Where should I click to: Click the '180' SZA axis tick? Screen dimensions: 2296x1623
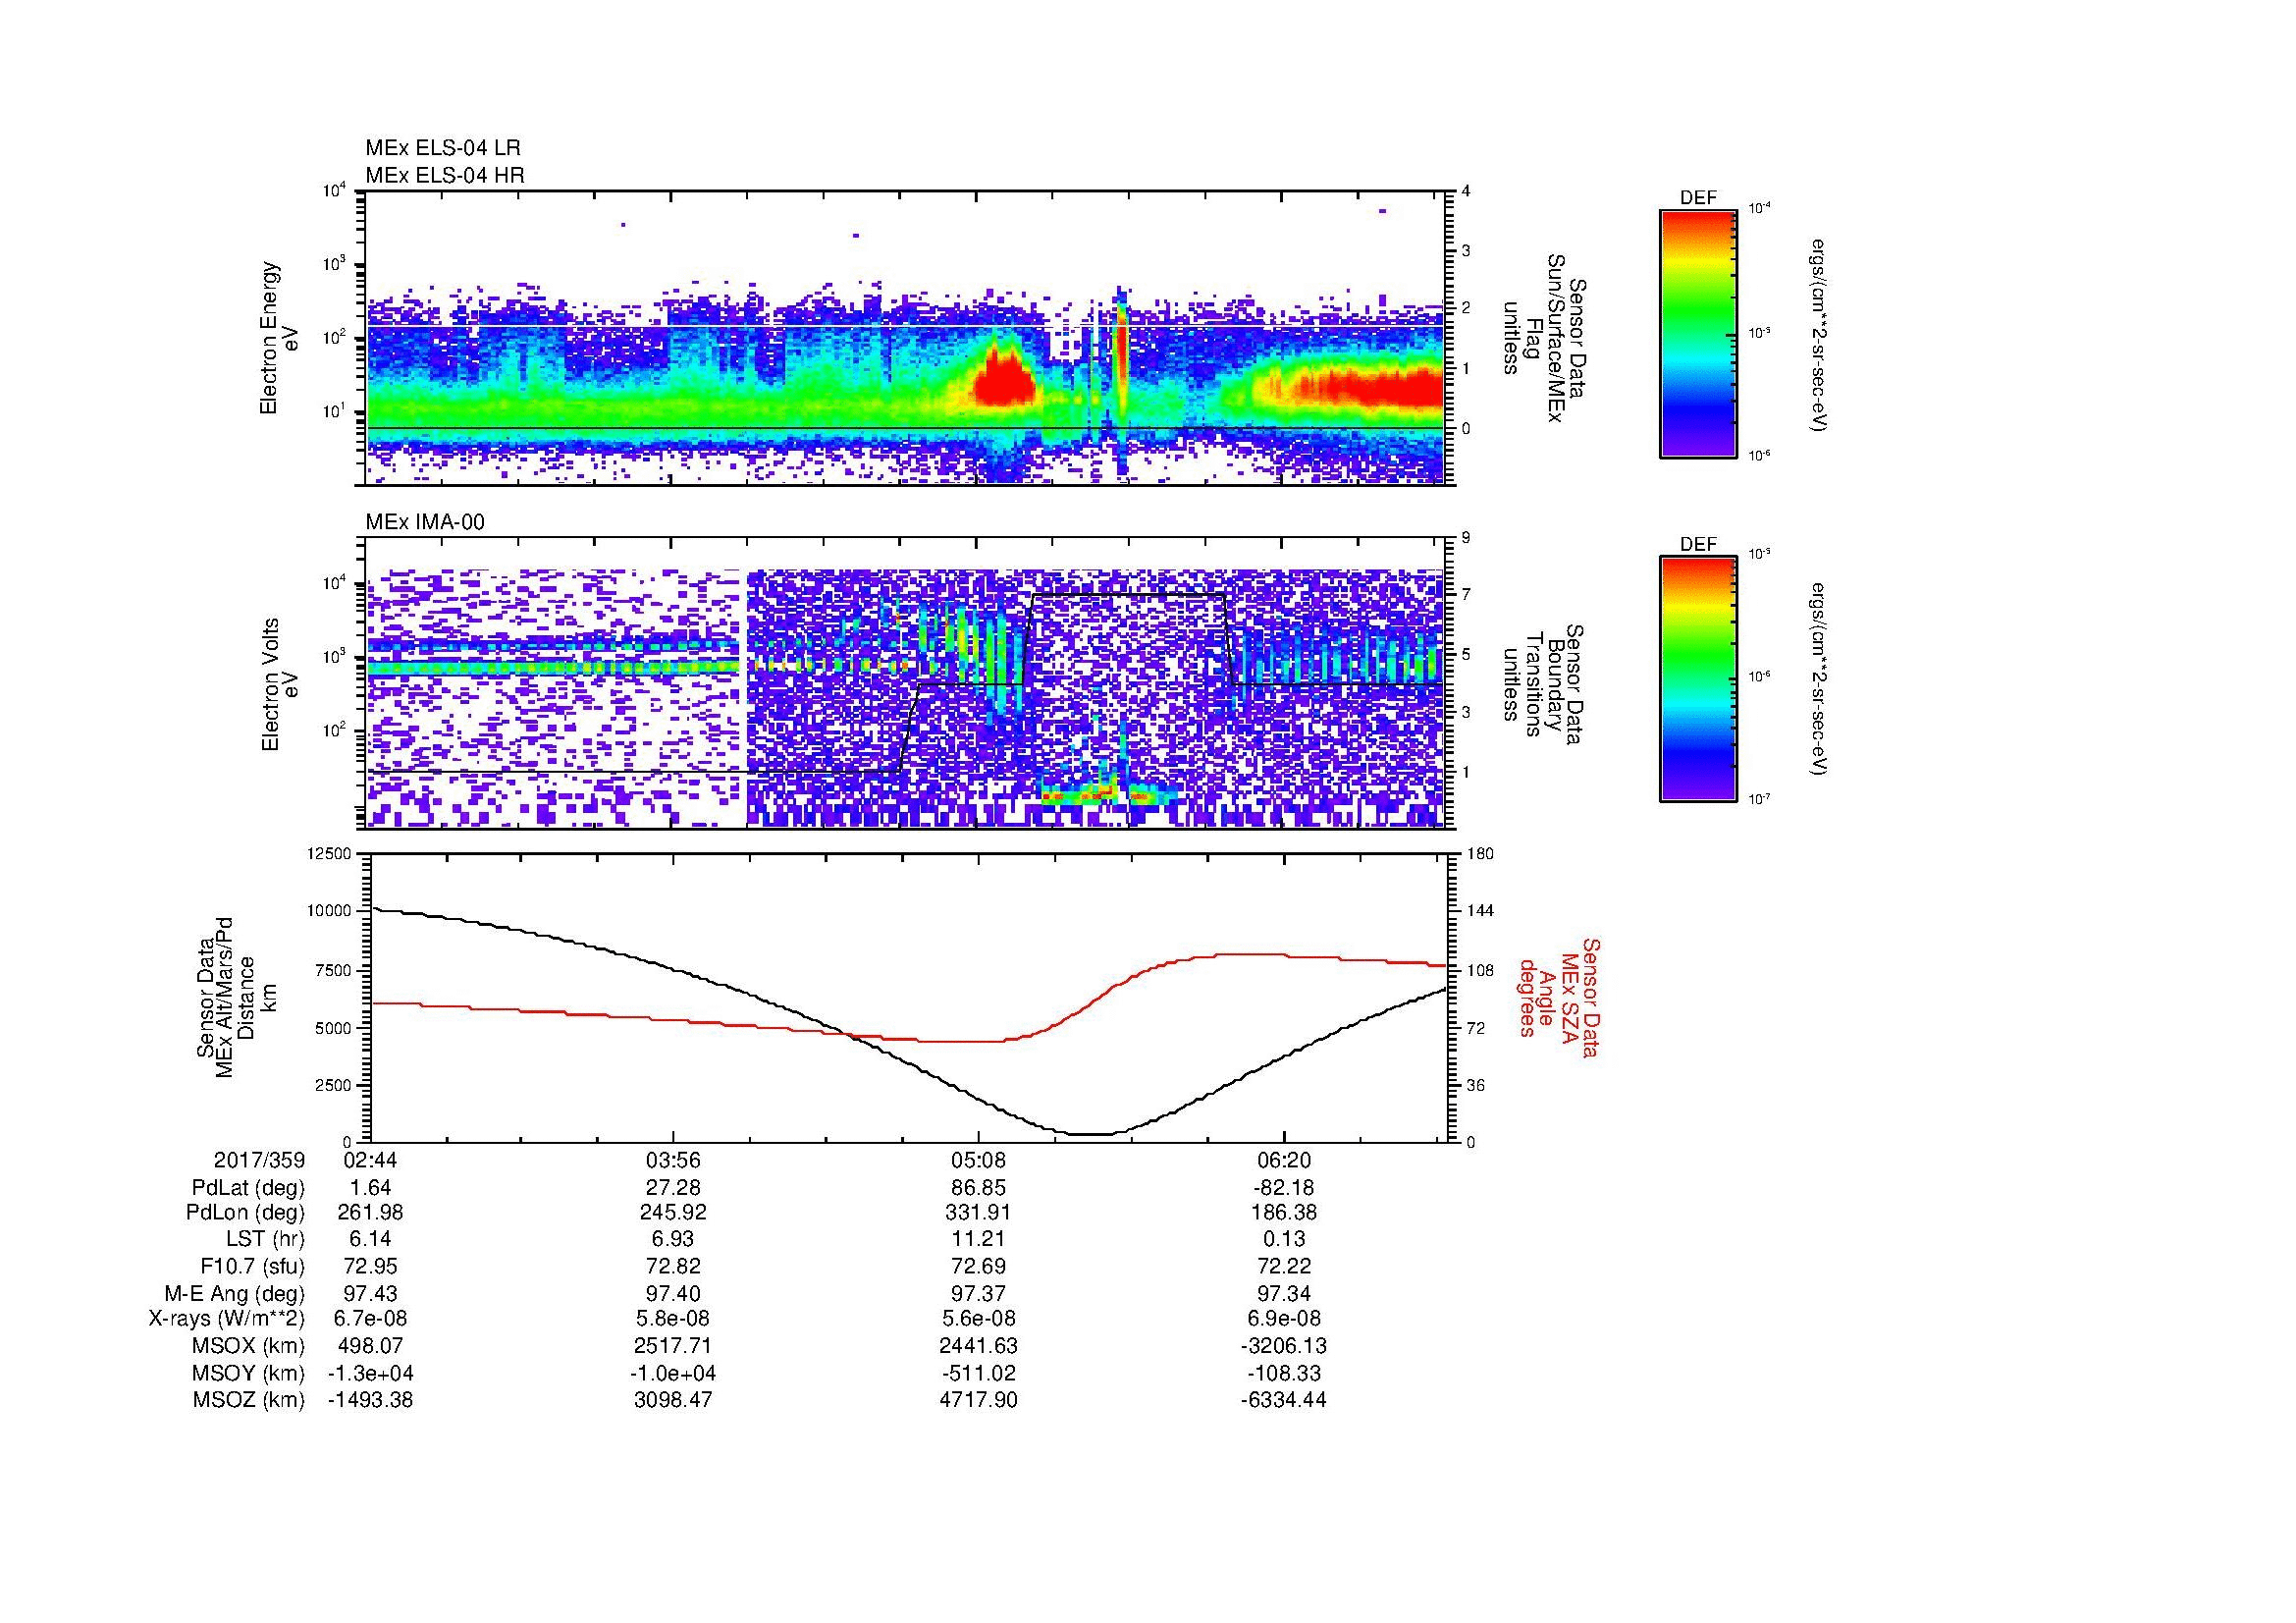[1479, 853]
